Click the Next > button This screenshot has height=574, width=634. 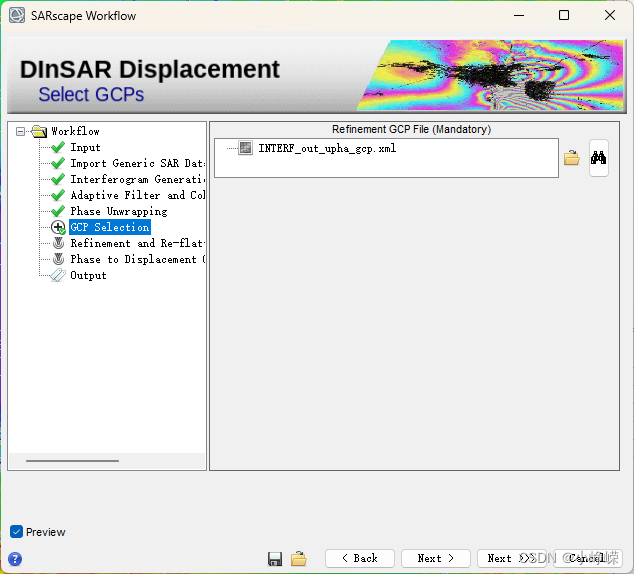click(436, 558)
